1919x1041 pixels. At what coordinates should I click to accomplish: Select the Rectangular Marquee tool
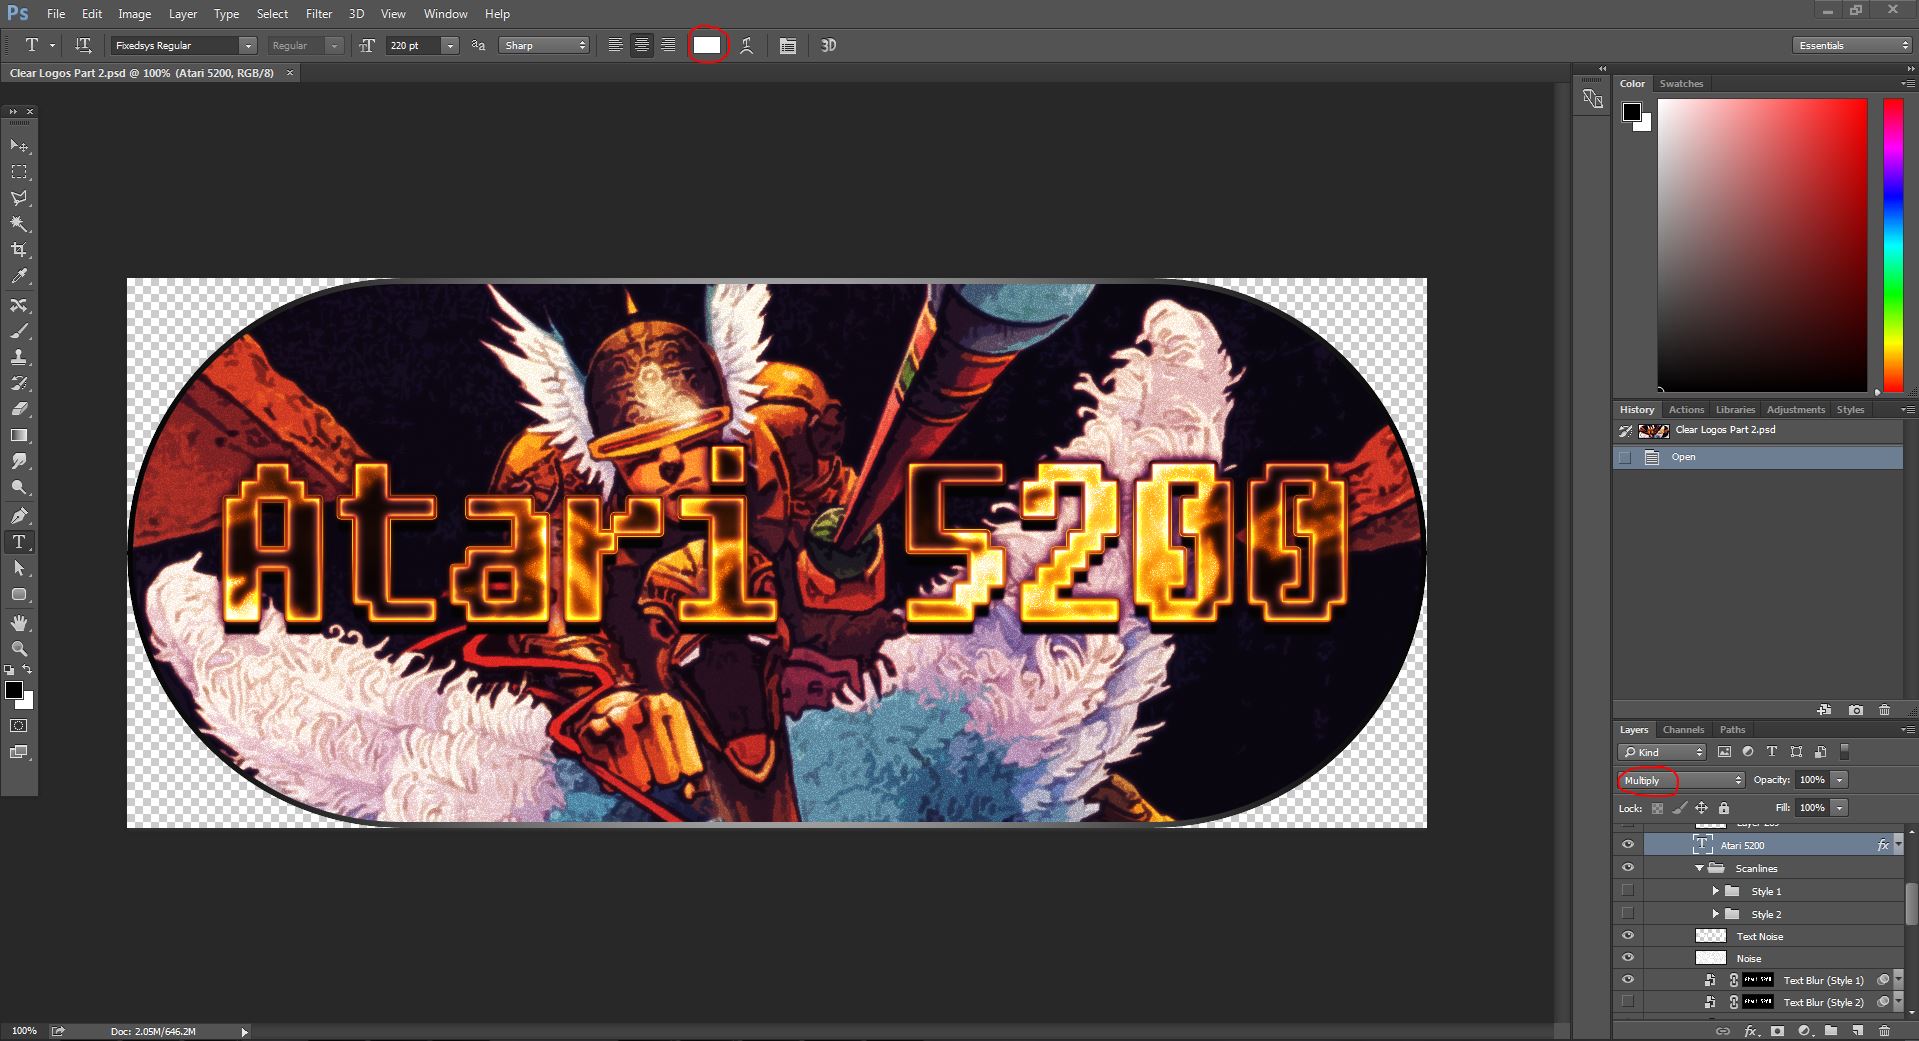click(19, 172)
